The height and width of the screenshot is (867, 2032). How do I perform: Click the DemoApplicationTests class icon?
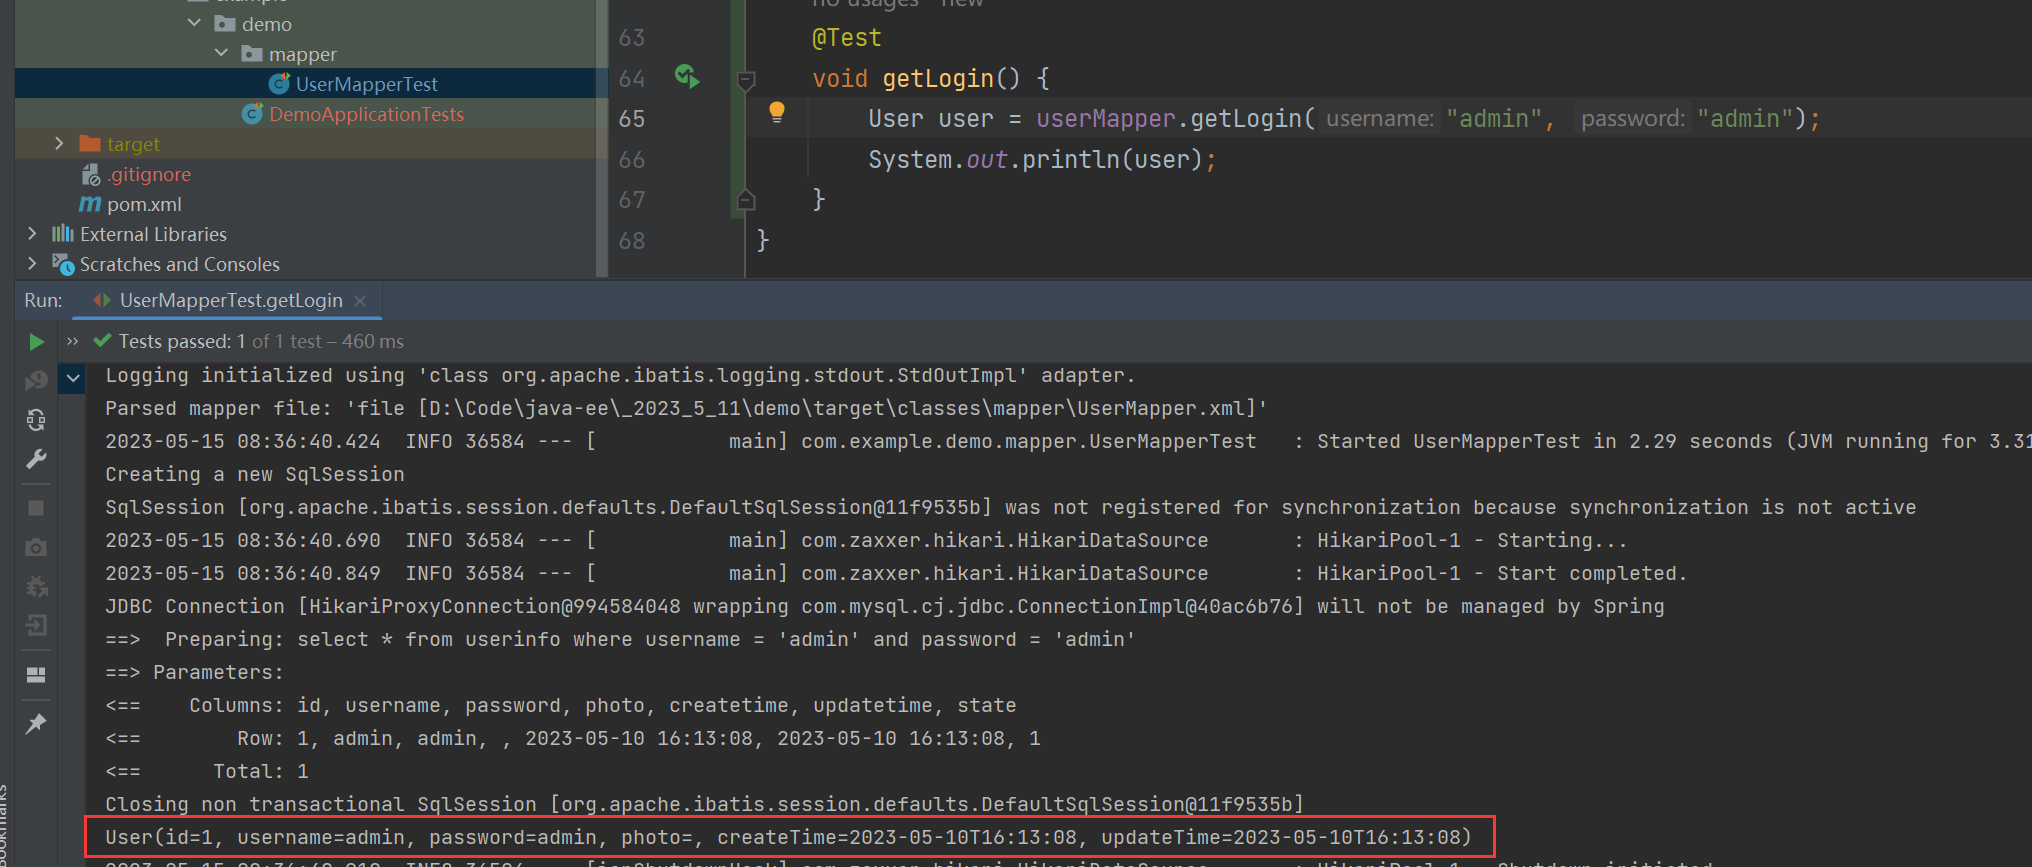coord(253,114)
